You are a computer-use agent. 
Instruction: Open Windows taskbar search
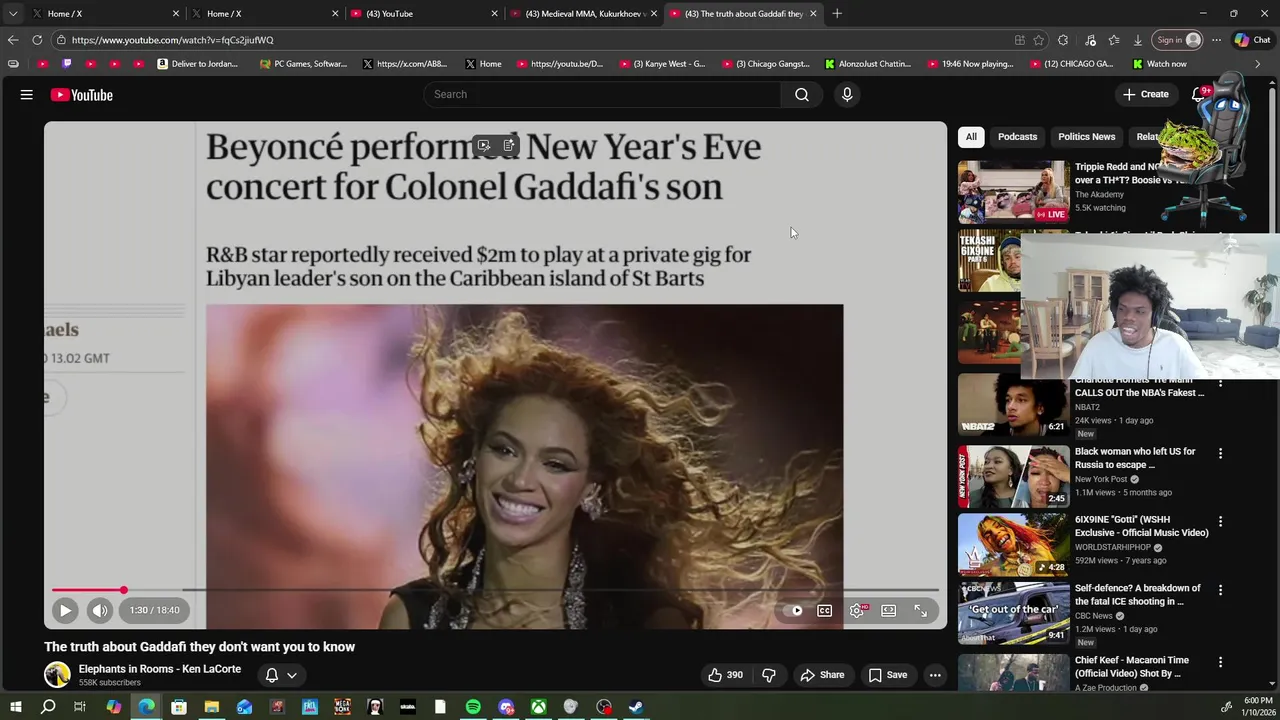point(48,707)
